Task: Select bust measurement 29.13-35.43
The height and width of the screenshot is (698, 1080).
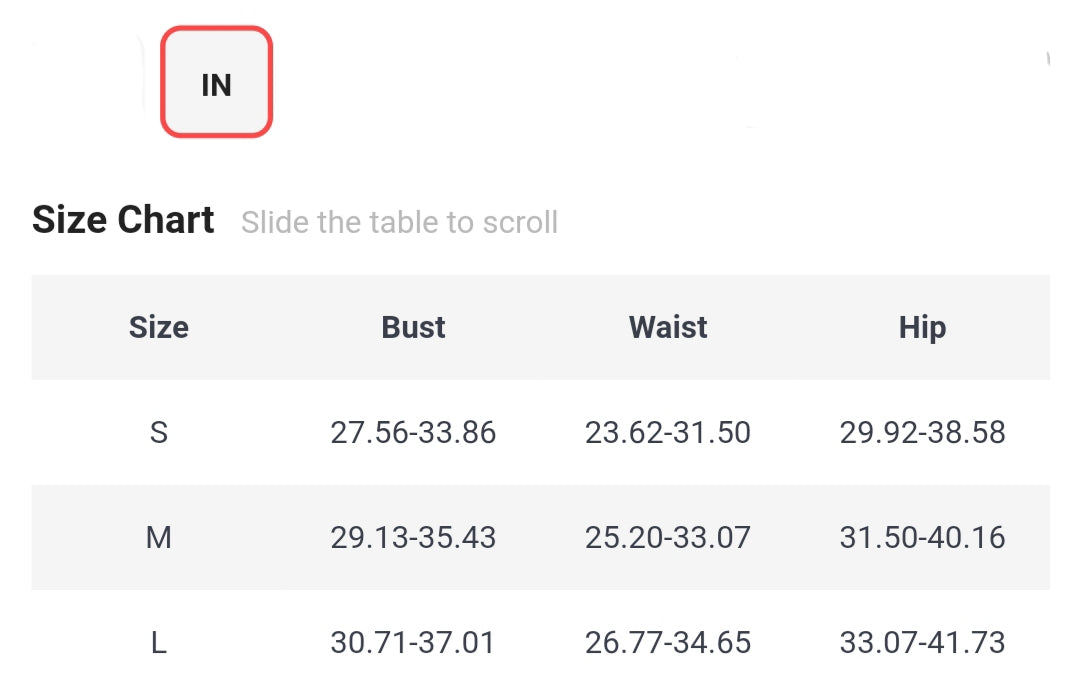Action: 413,538
